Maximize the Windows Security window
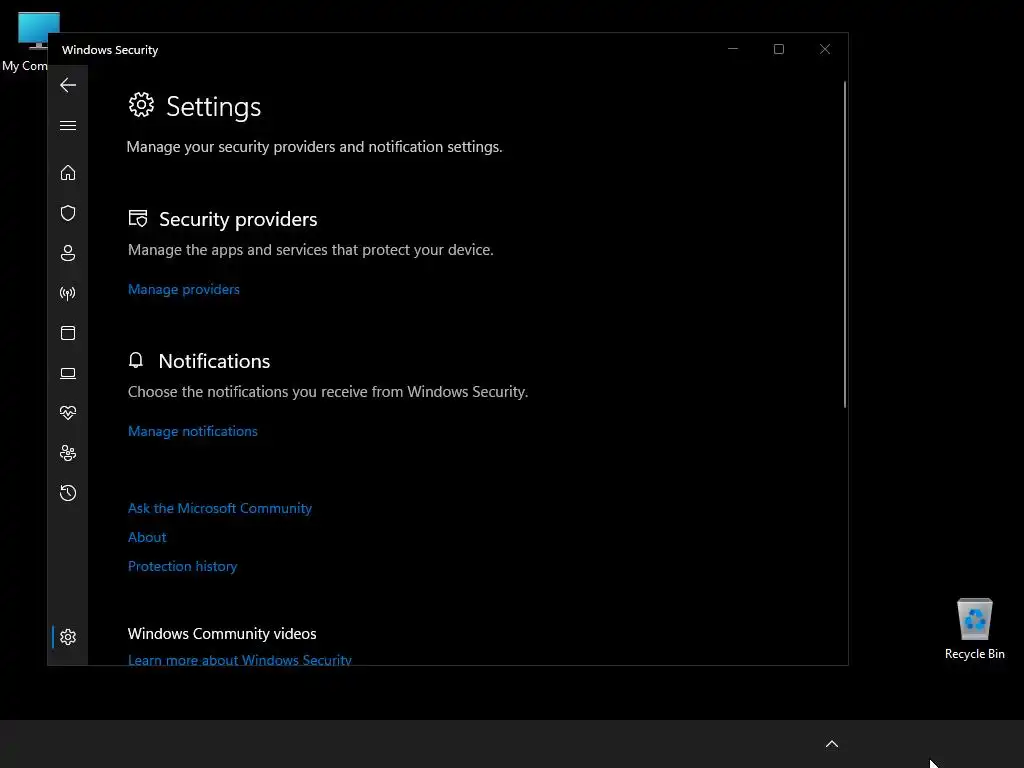This screenshot has height=768, width=1024. click(778, 49)
